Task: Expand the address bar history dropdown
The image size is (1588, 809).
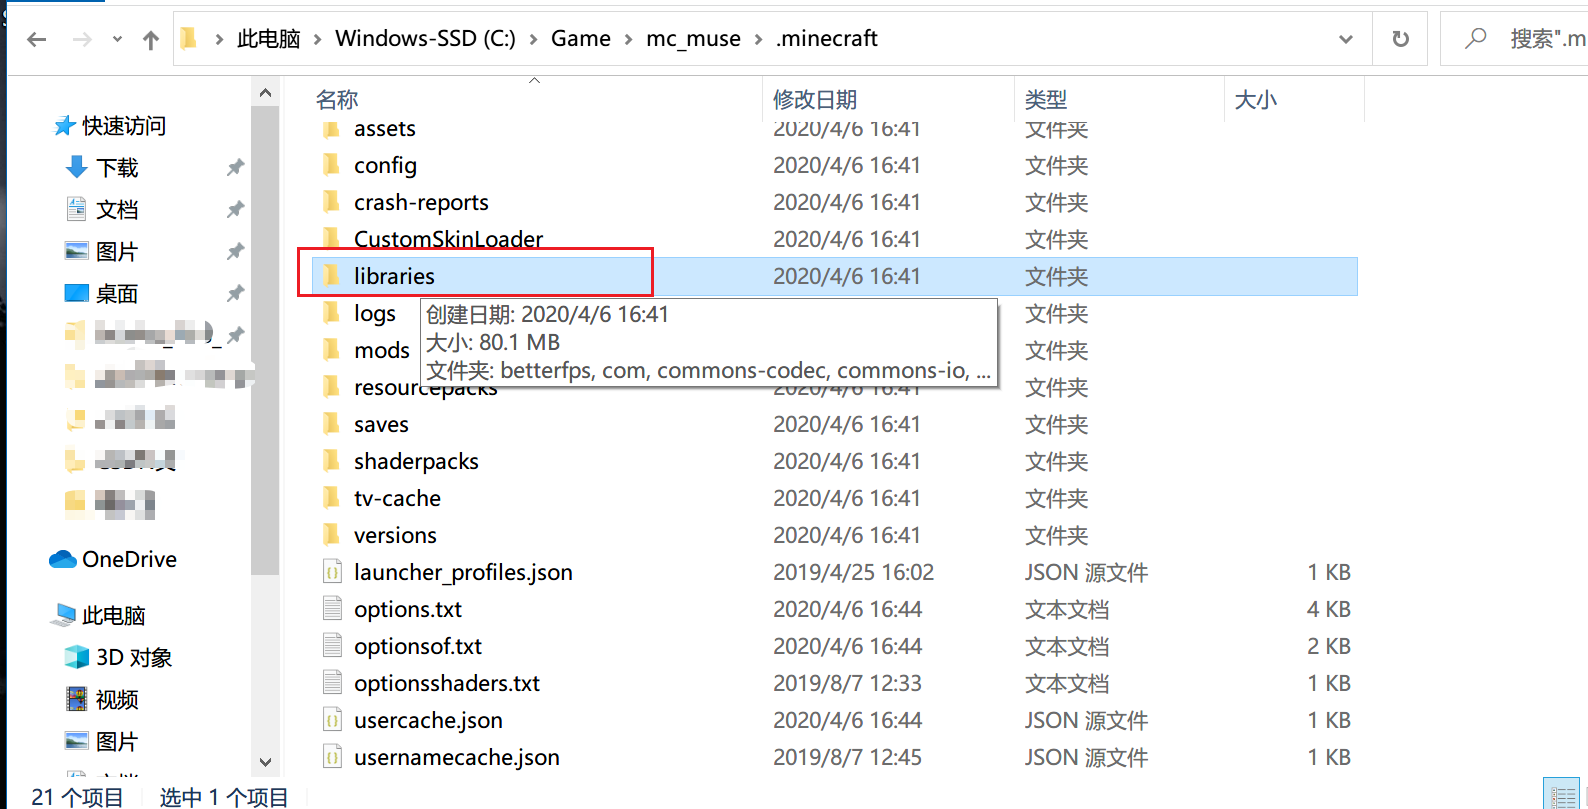Action: point(1346,39)
